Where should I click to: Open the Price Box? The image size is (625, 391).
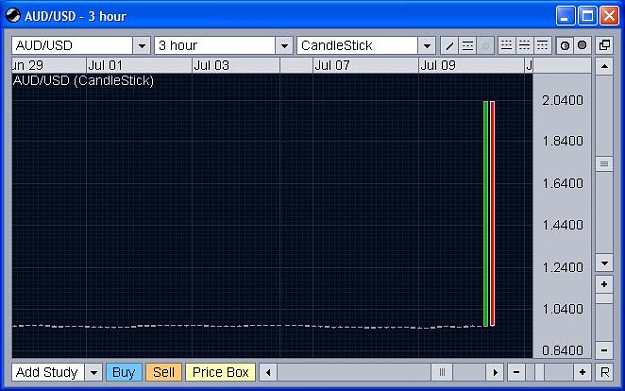pos(220,373)
